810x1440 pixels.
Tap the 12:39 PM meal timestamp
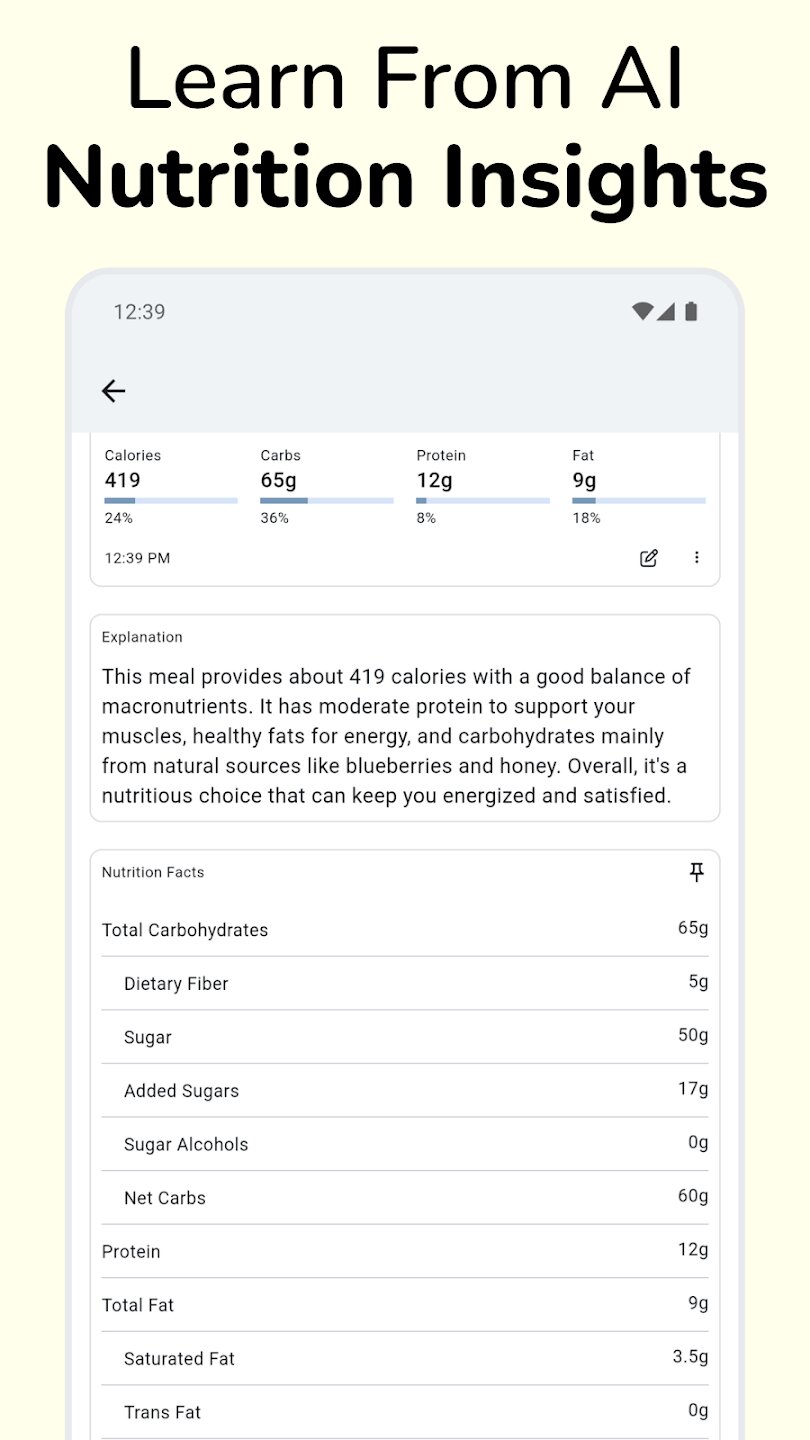(x=138, y=558)
